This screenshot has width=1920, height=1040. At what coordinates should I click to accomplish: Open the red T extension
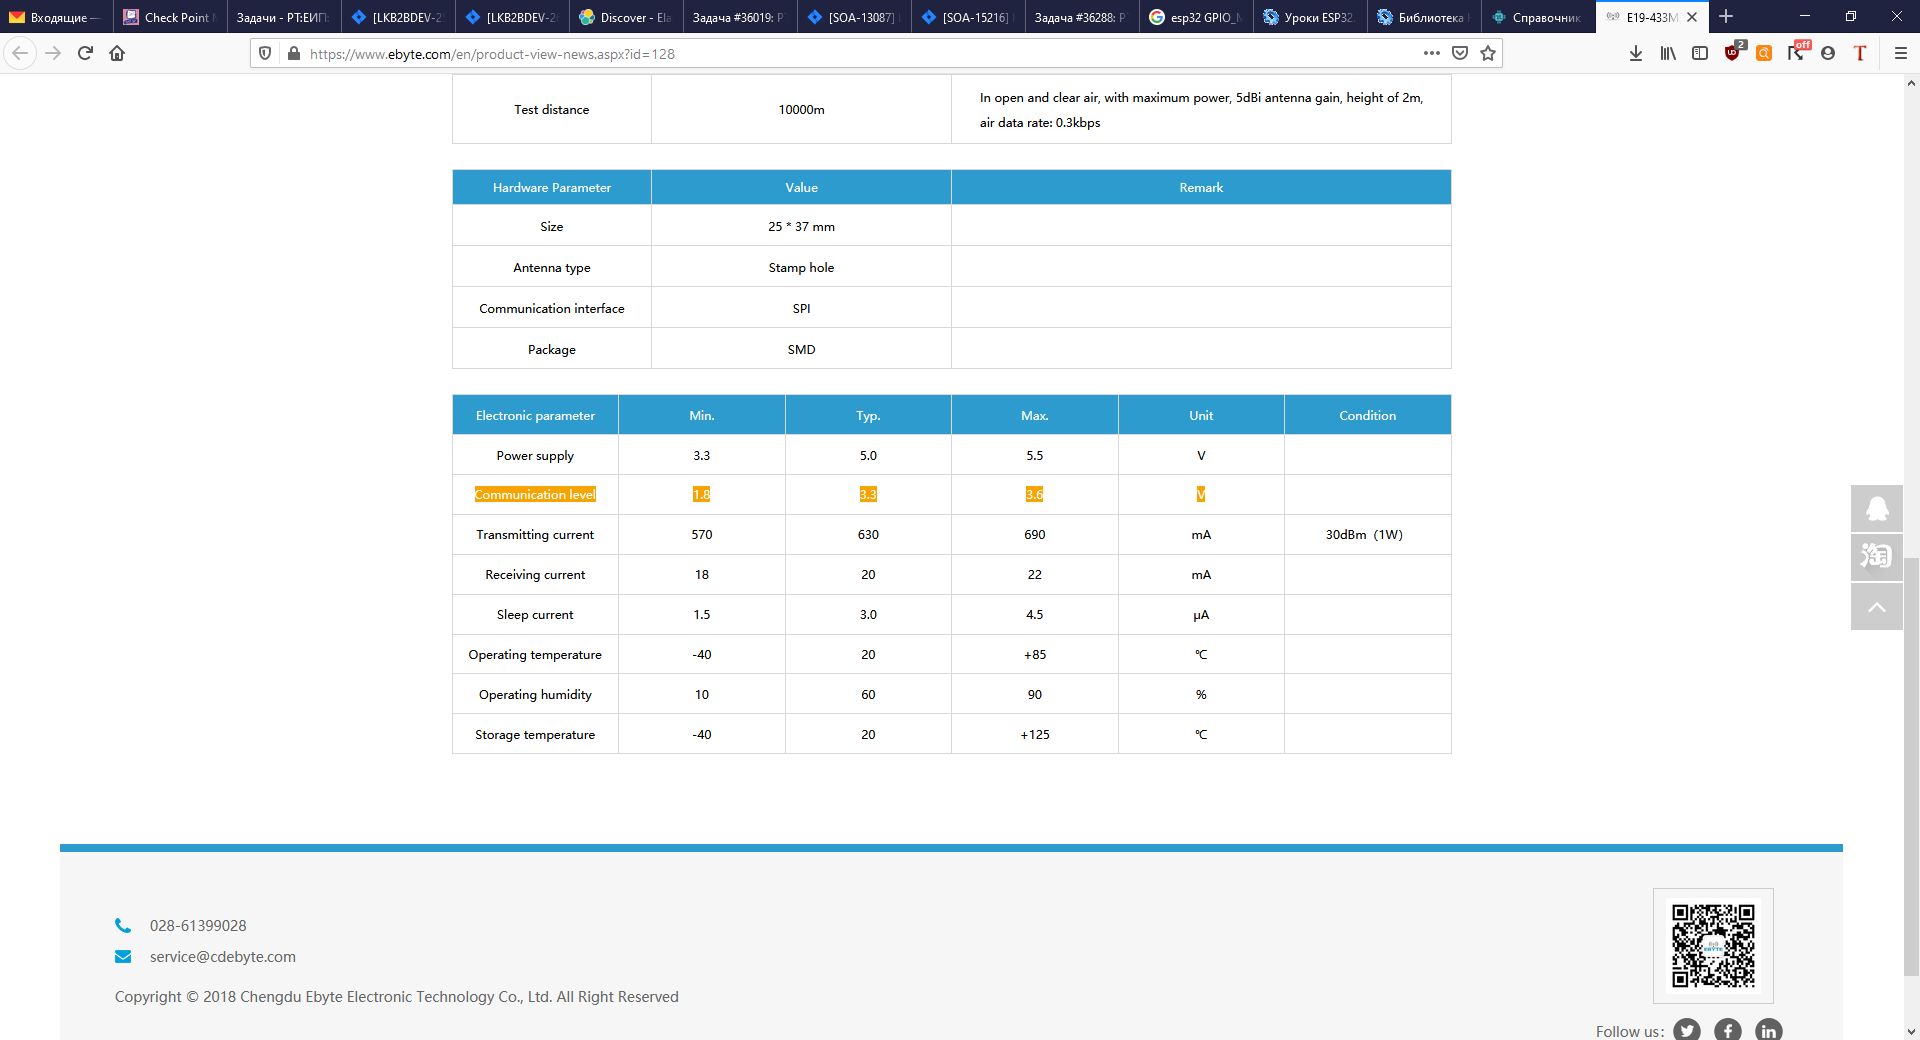tap(1860, 53)
